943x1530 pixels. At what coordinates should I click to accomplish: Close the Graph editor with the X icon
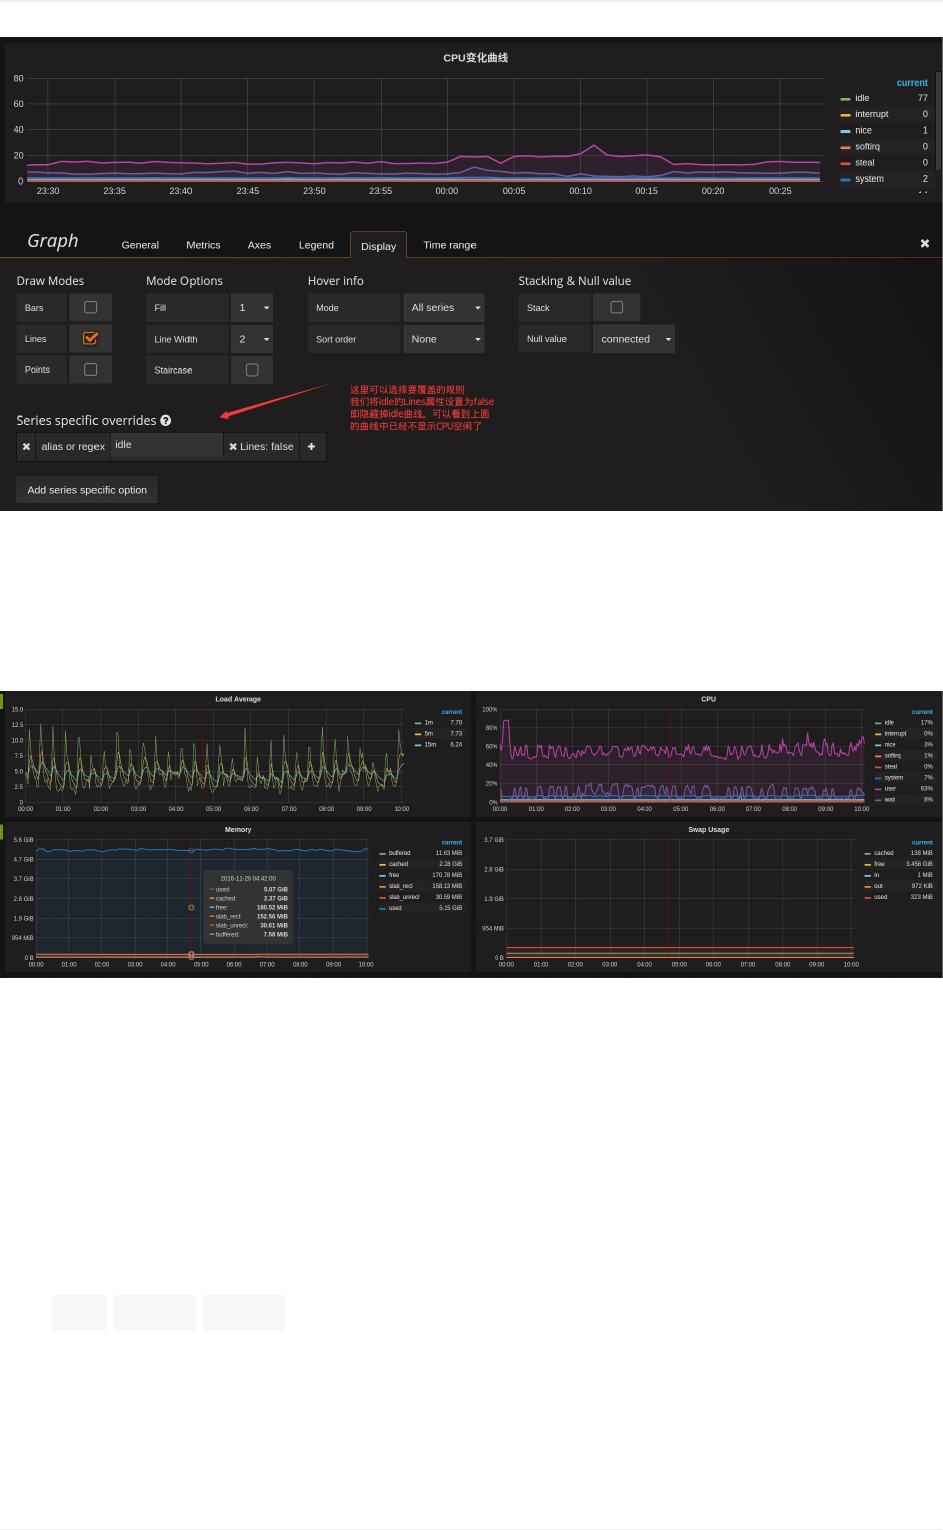(x=925, y=243)
